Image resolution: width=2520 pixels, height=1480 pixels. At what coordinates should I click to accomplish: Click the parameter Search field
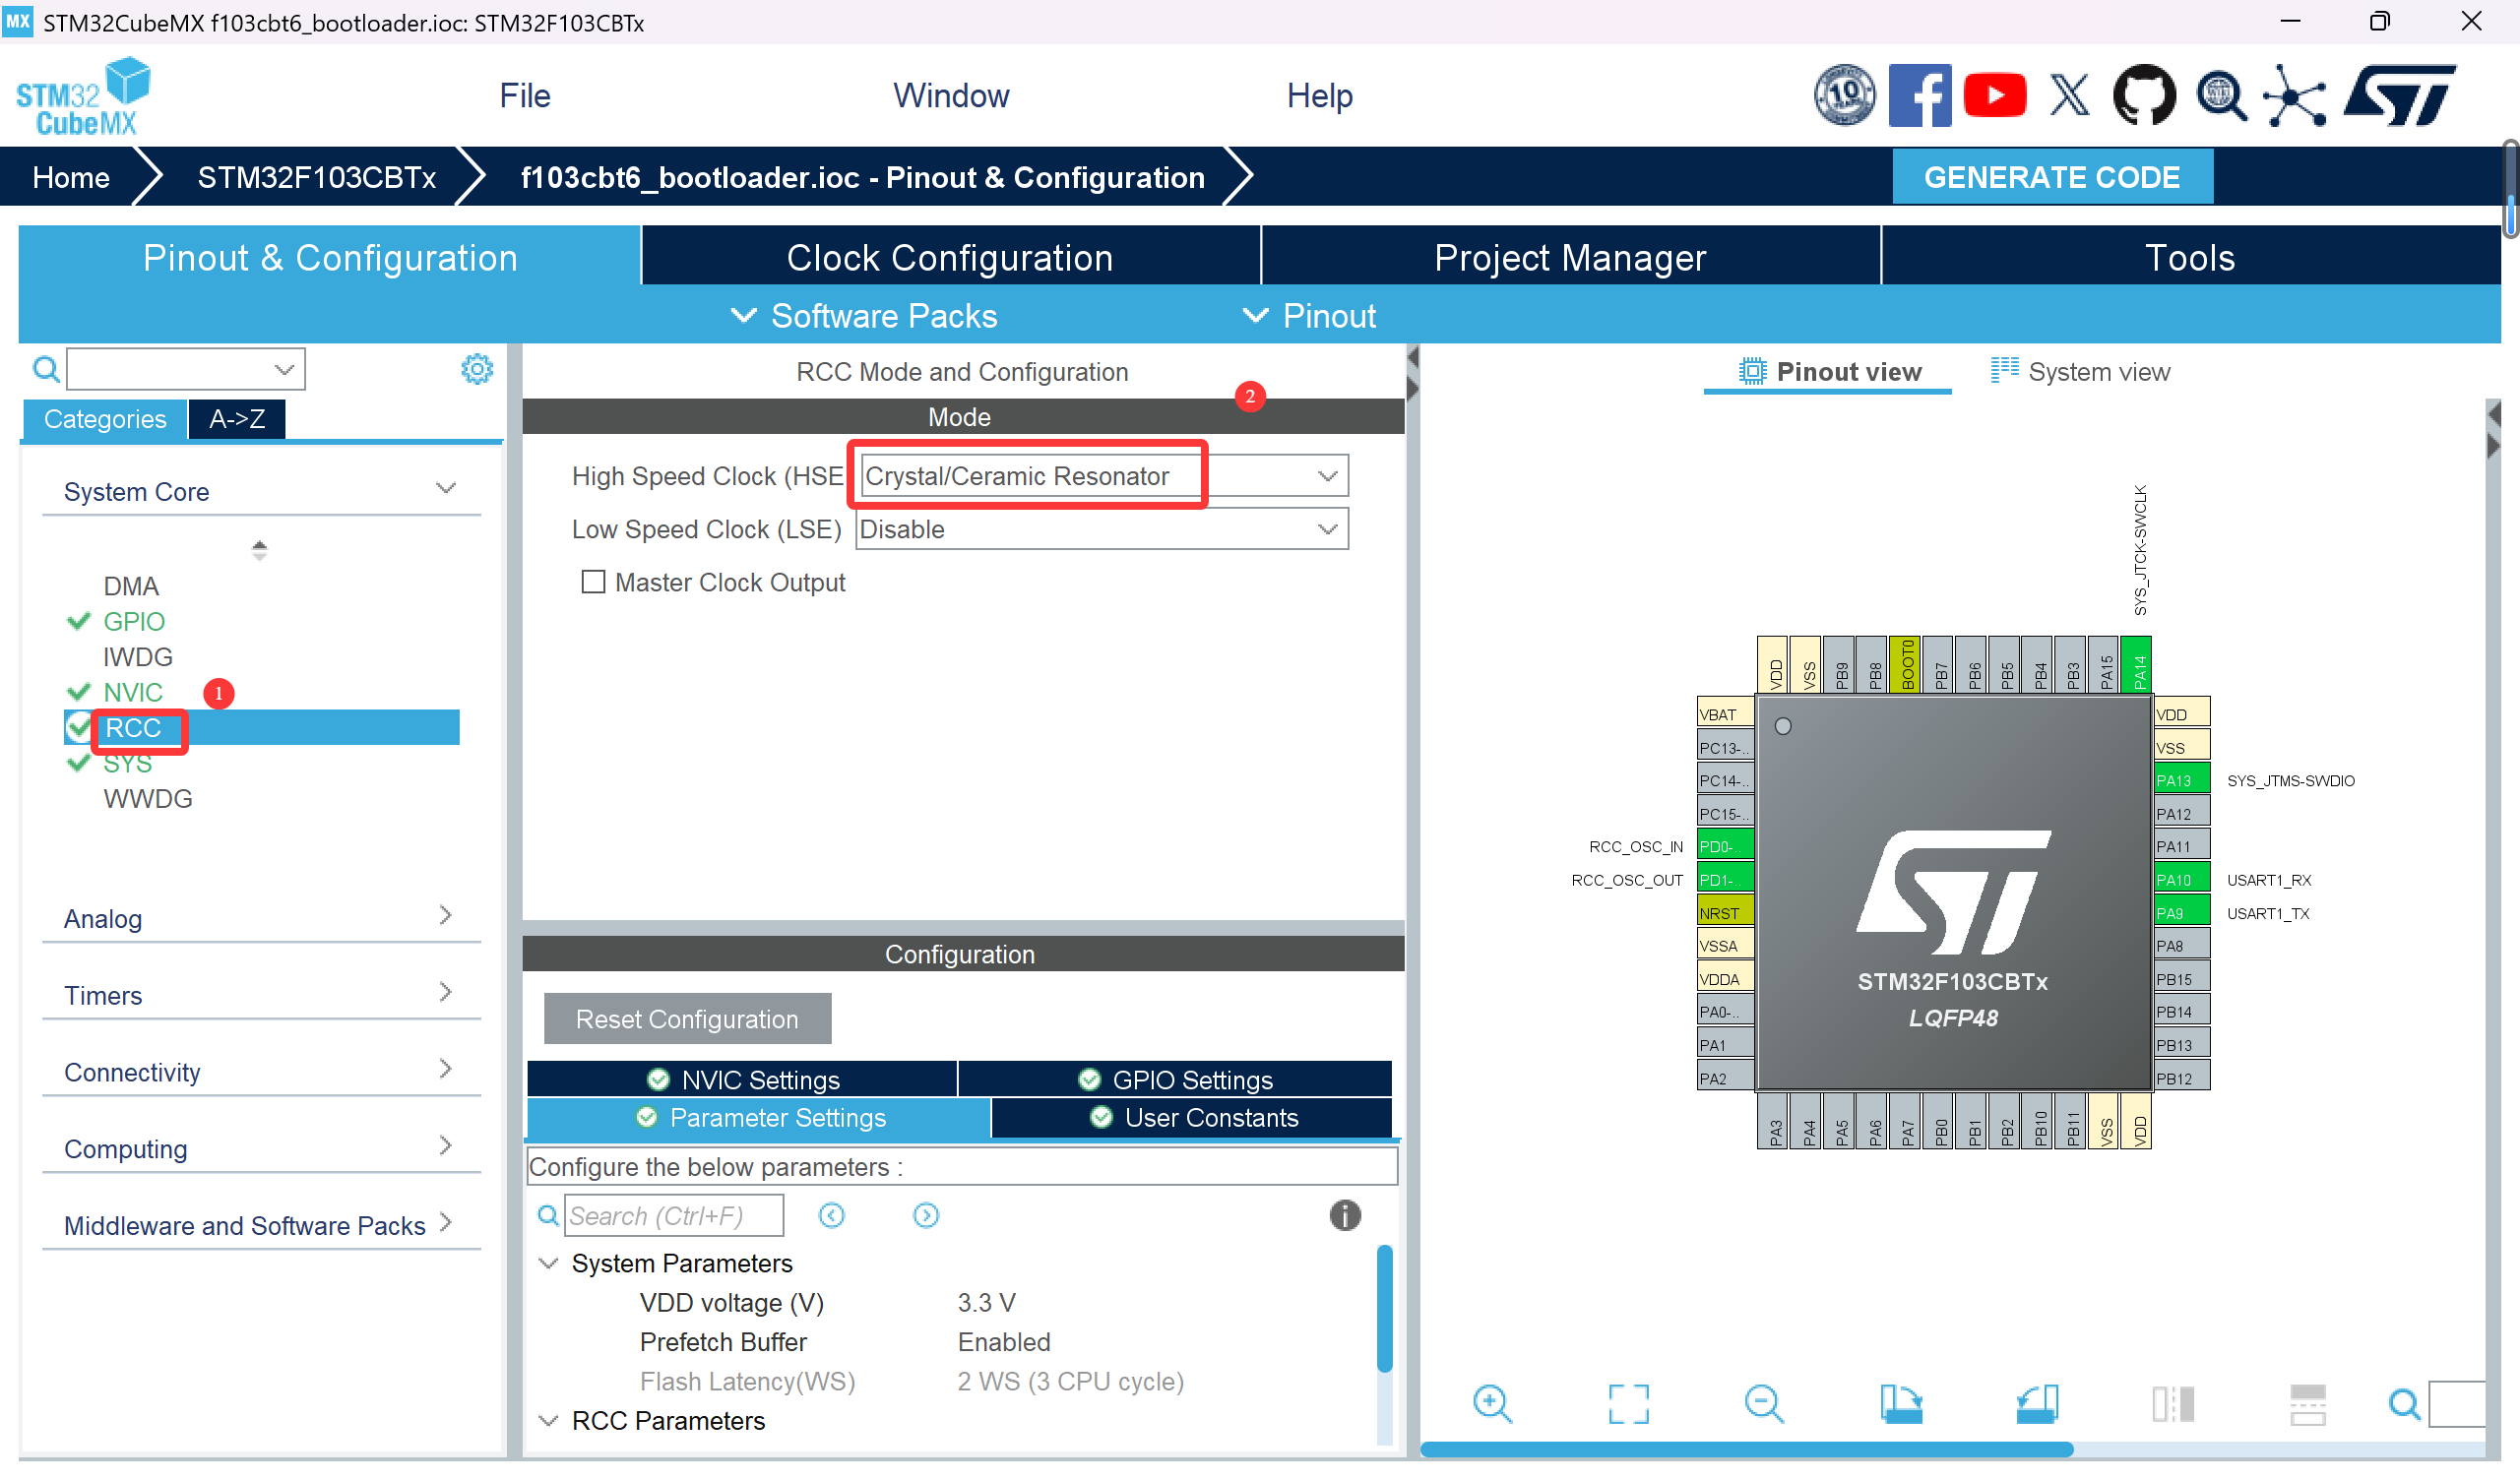(x=675, y=1214)
